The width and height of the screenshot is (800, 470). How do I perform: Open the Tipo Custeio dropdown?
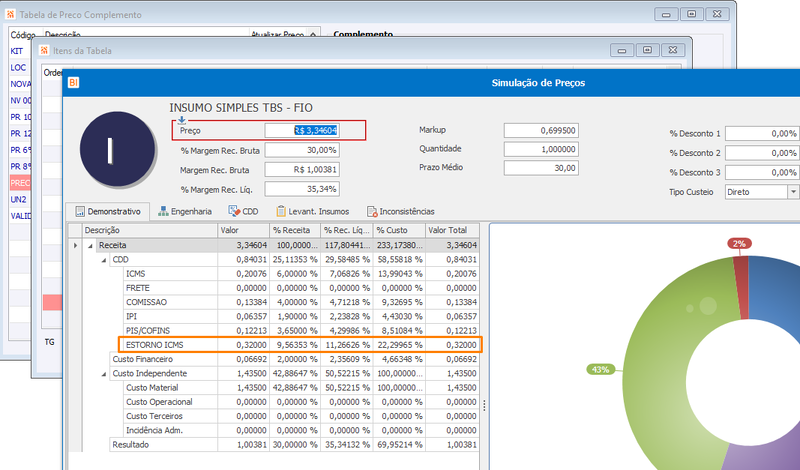click(x=793, y=192)
